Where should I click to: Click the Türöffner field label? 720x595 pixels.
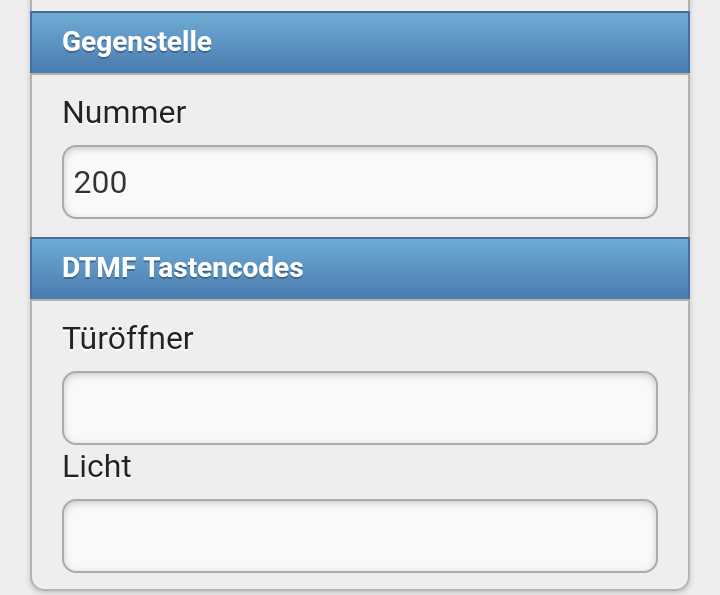coord(128,338)
